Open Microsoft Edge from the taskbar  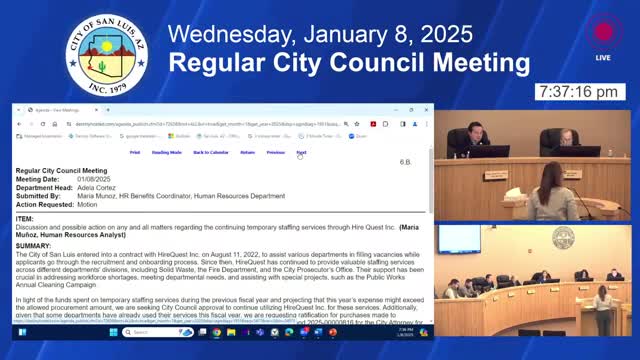(289, 332)
